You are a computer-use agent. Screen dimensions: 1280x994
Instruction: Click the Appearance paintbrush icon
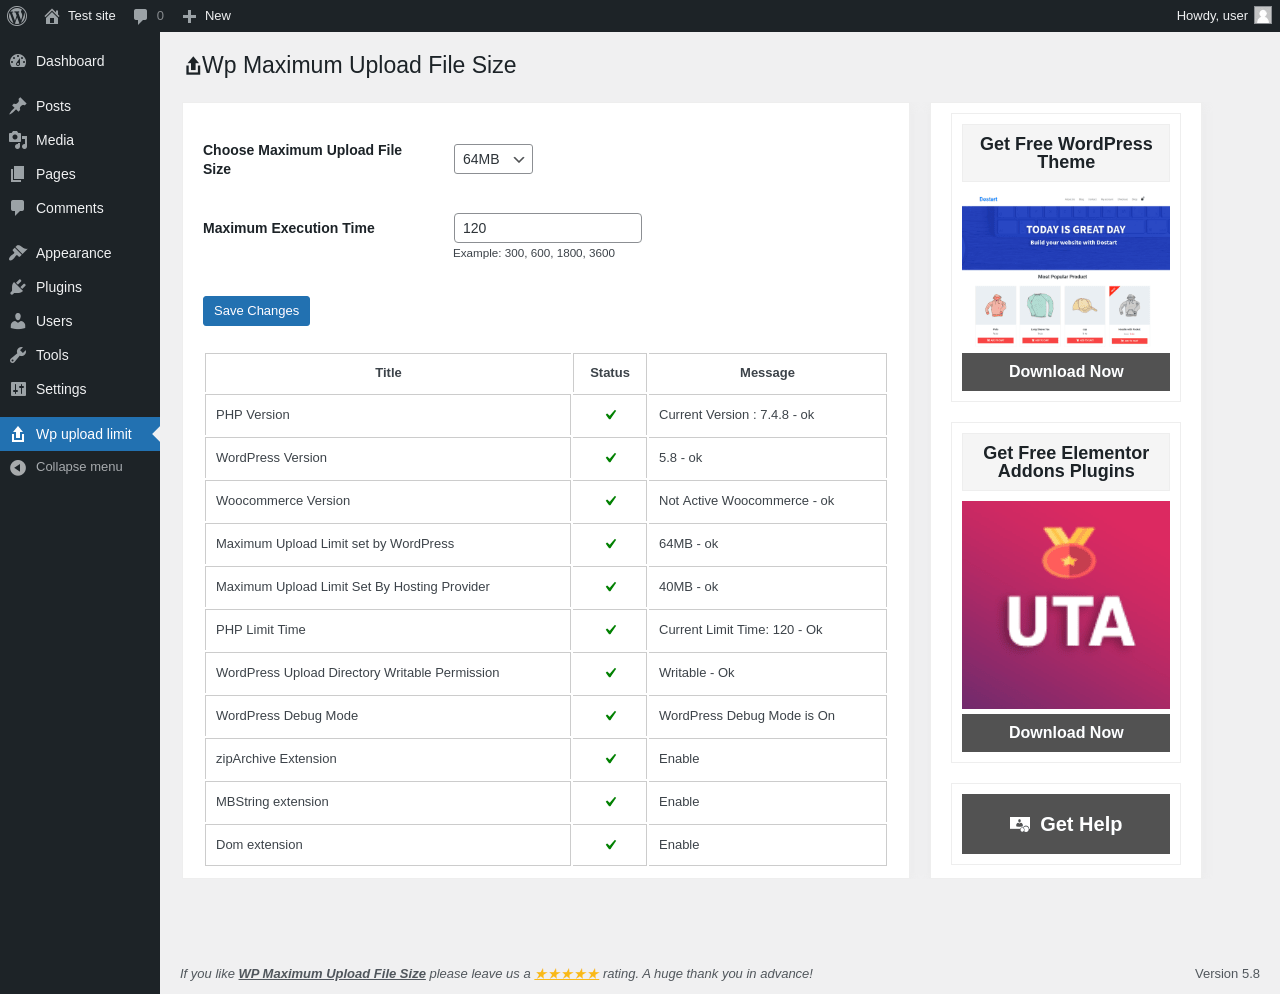[x=18, y=253]
